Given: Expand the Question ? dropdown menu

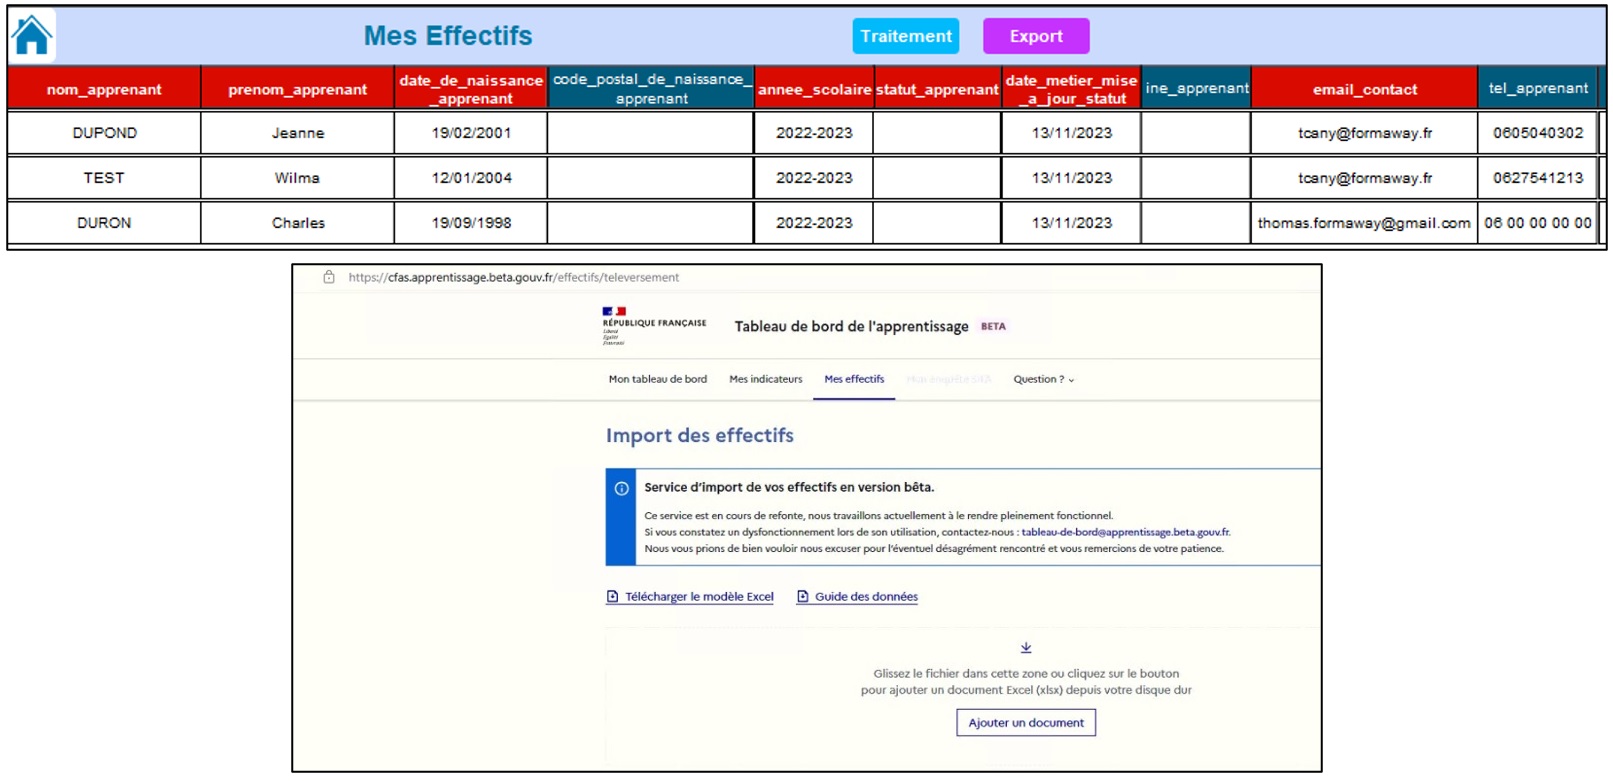Looking at the screenshot, I should coord(1044,379).
